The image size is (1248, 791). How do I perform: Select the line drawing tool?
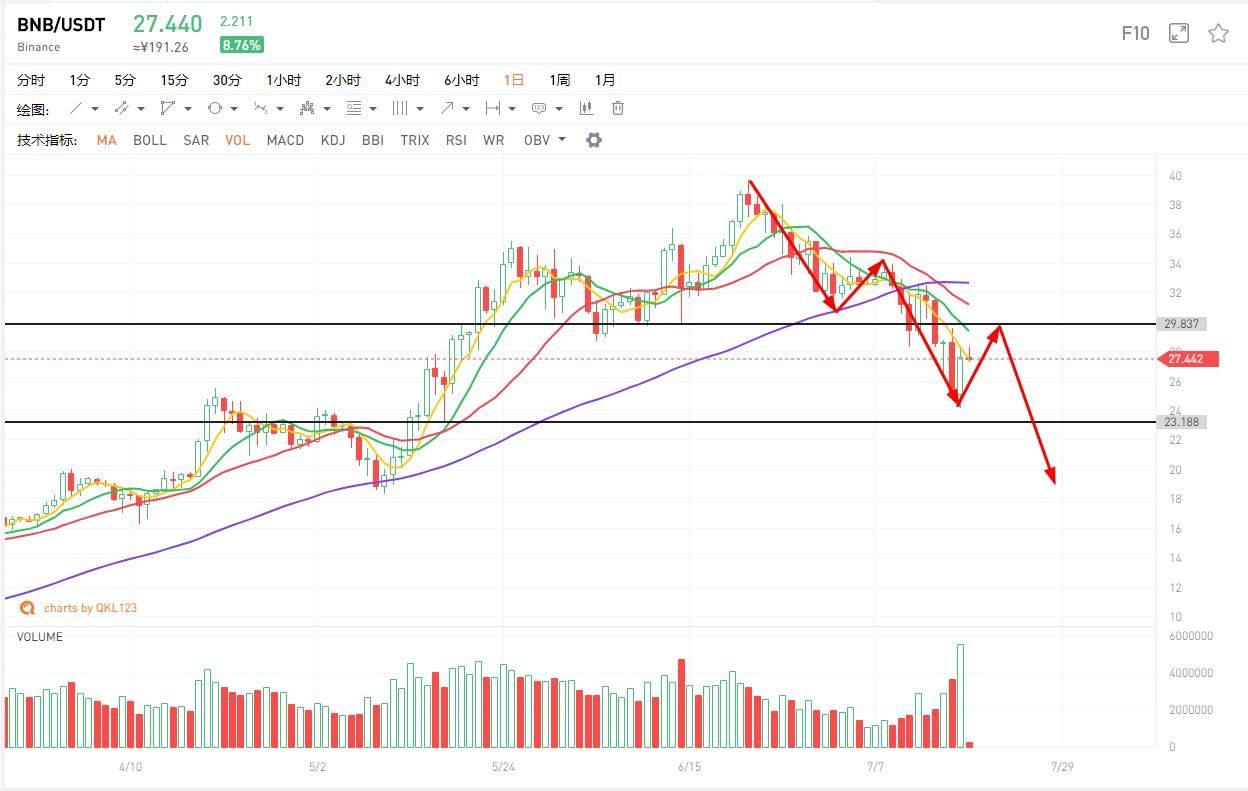click(75, 108)
